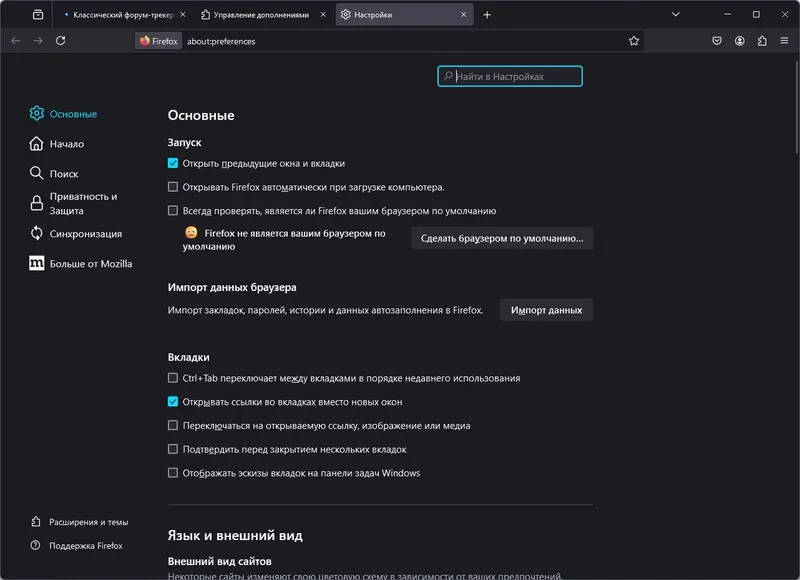Open the Extensions puzzle icon
The image size is (800, 580).
point(762,41)
